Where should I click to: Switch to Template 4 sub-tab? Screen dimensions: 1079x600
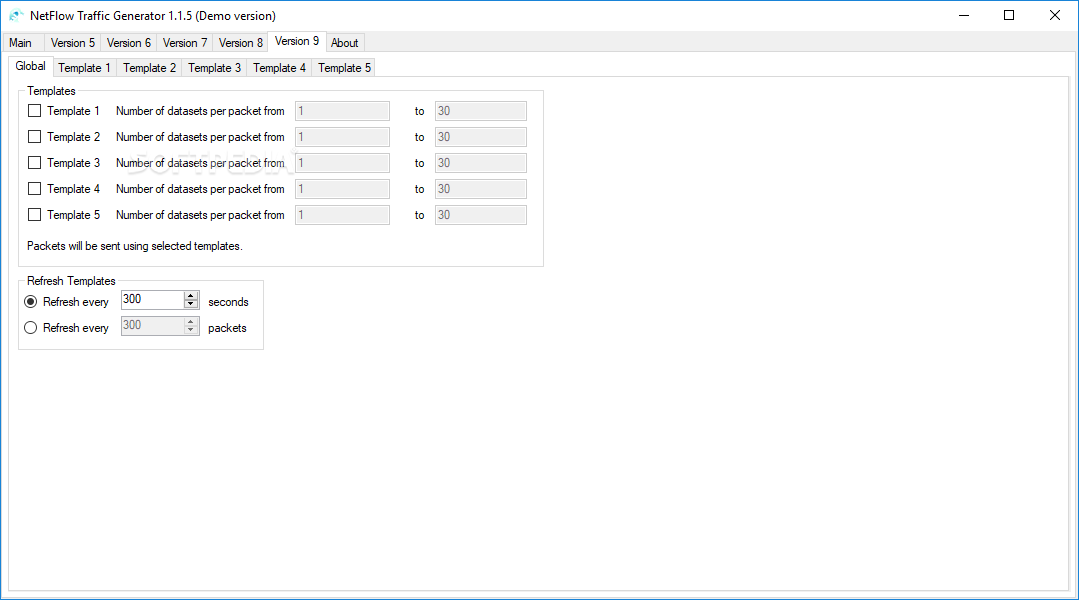click(279, 67)
